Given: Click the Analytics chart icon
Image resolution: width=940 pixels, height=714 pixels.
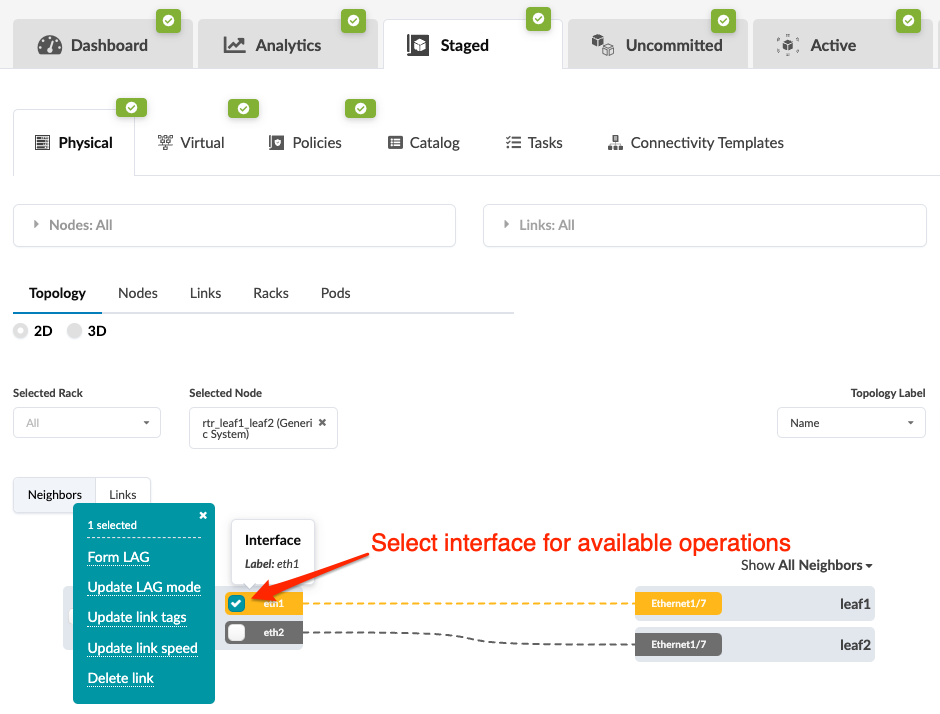Looking at the screenshot, I should [x=234, y=45].
